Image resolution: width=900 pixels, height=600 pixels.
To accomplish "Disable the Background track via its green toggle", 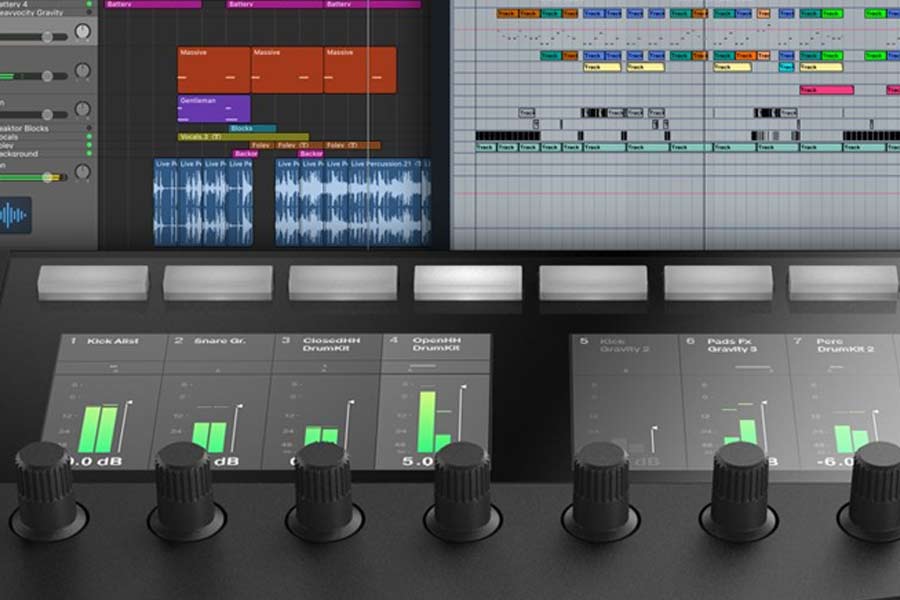I will click(x=89, y=152).
